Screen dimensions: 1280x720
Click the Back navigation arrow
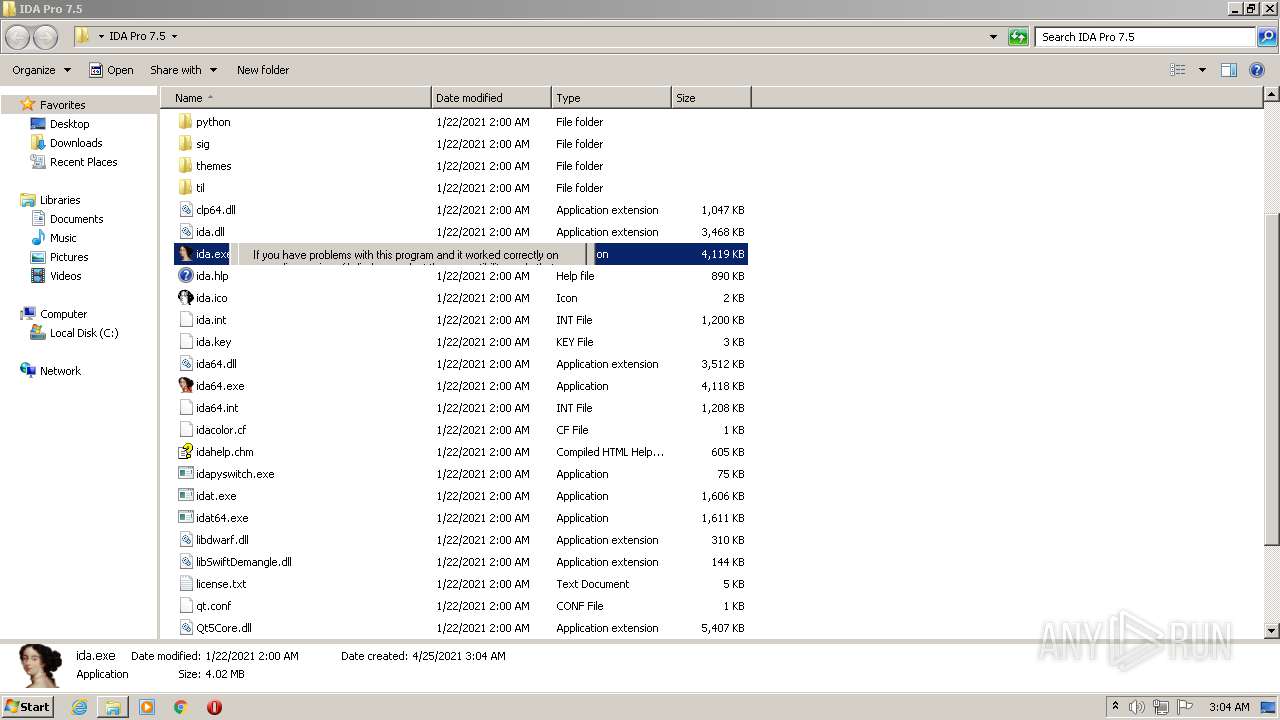pyautogui.click(x=18, y=37)
